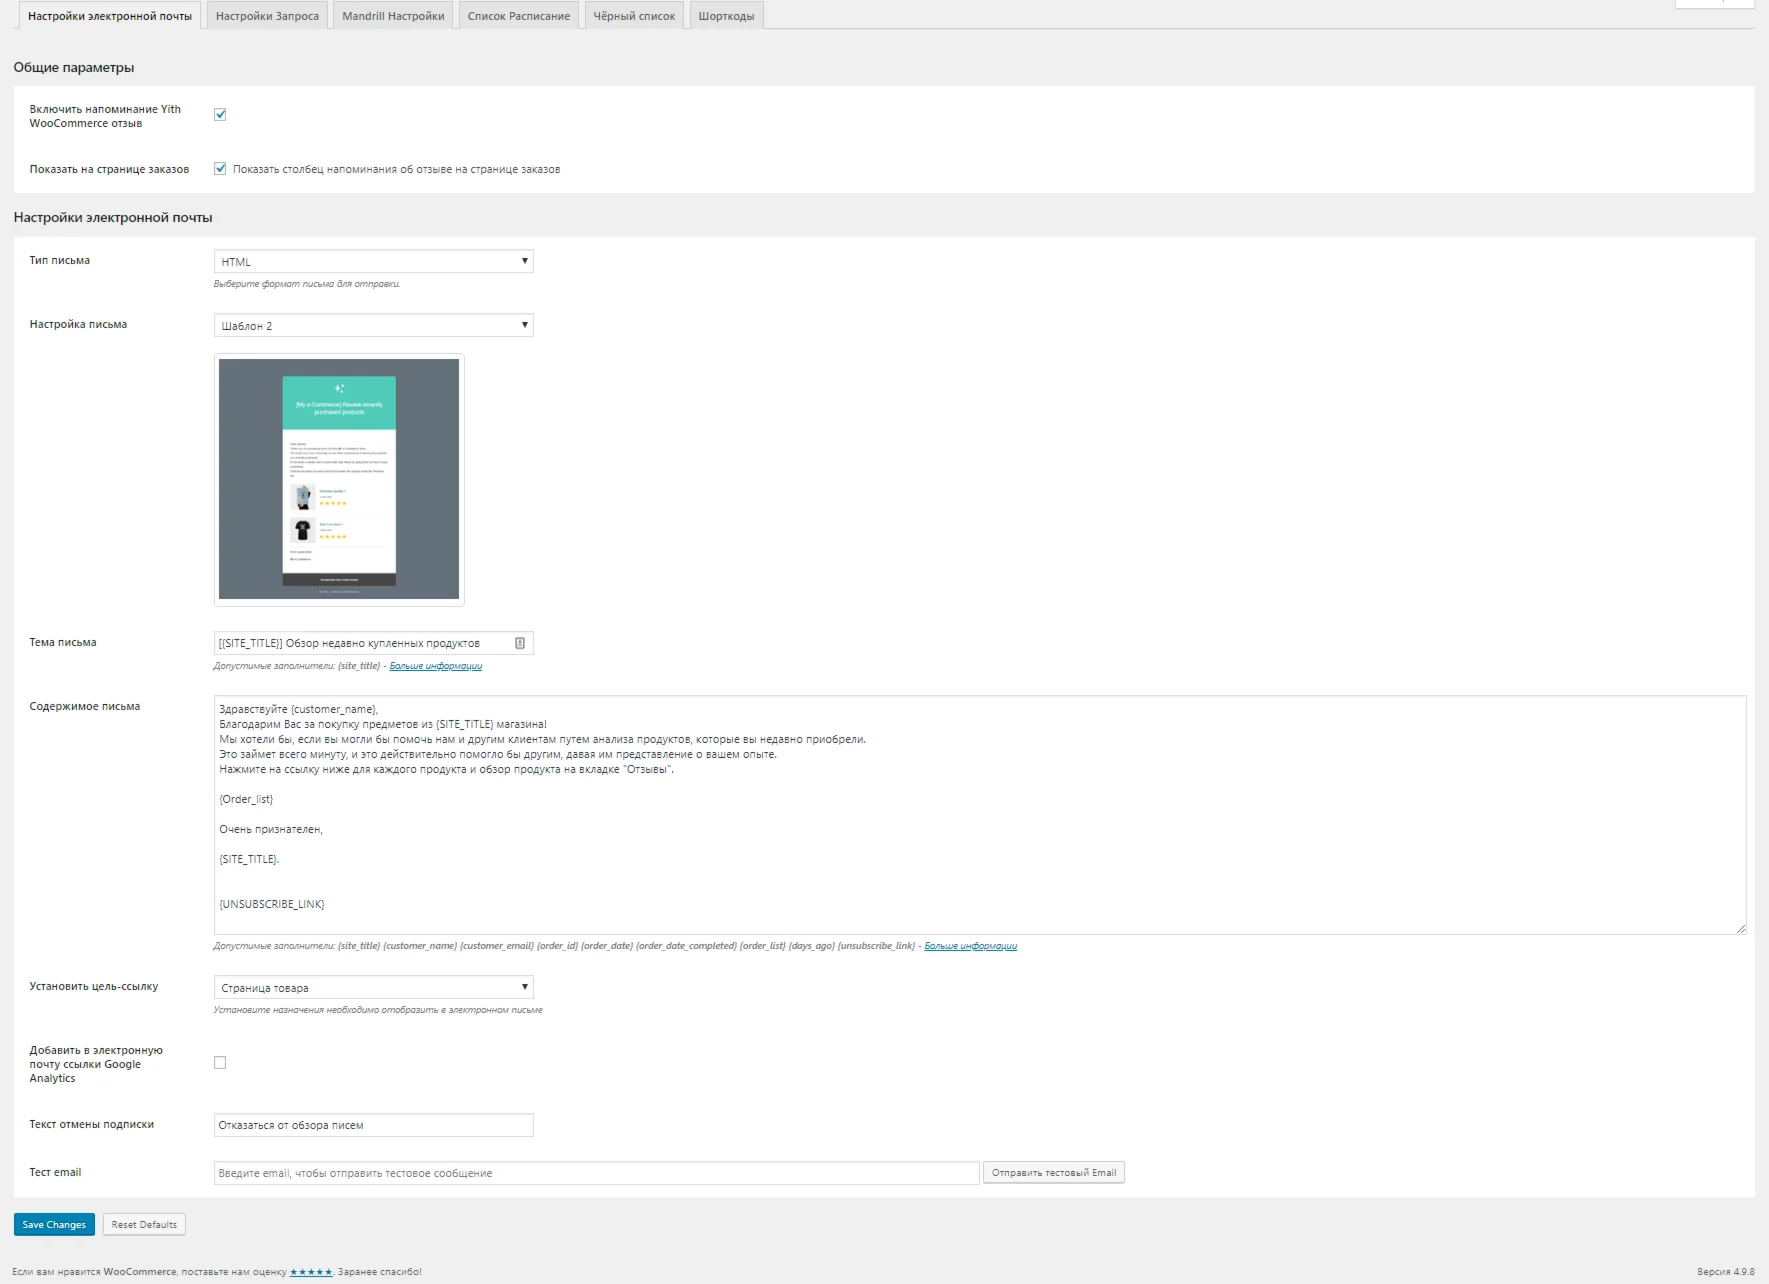Viewport: 1769px width, 1284px height.
Task: Click the Reset Defaults button
Action: tap(144, 1224)
